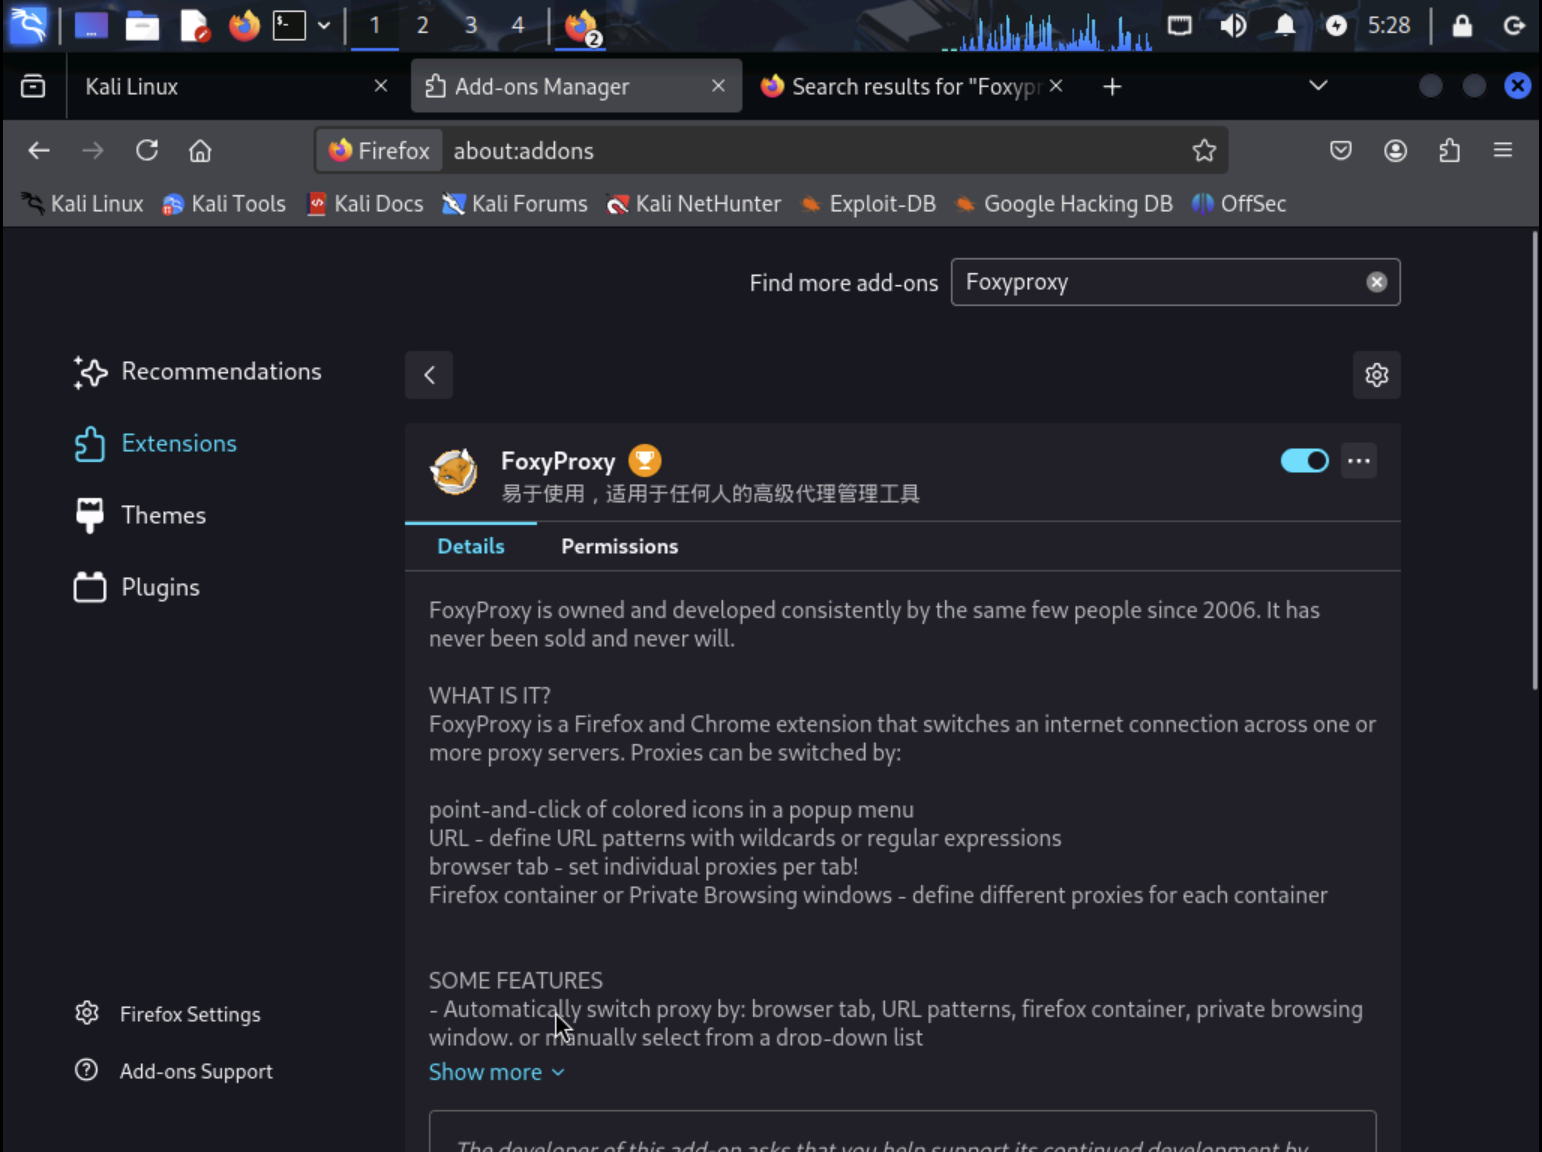Screen dimensions: 1542x1152
Task: Reload the current page
Action: click(x=147, y=151)
